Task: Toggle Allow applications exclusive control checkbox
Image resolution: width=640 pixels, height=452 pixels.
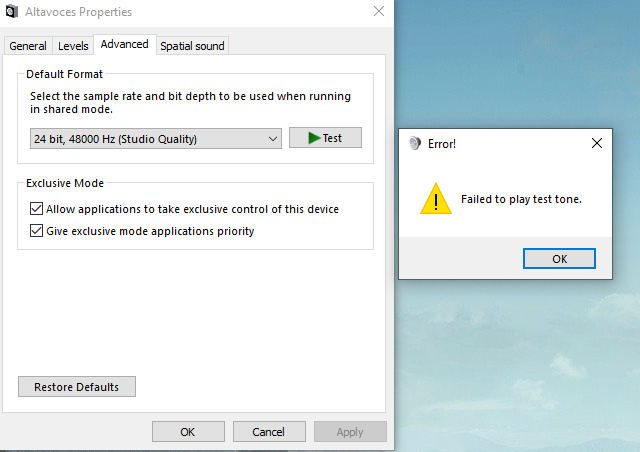Action: tap(36, 209)
